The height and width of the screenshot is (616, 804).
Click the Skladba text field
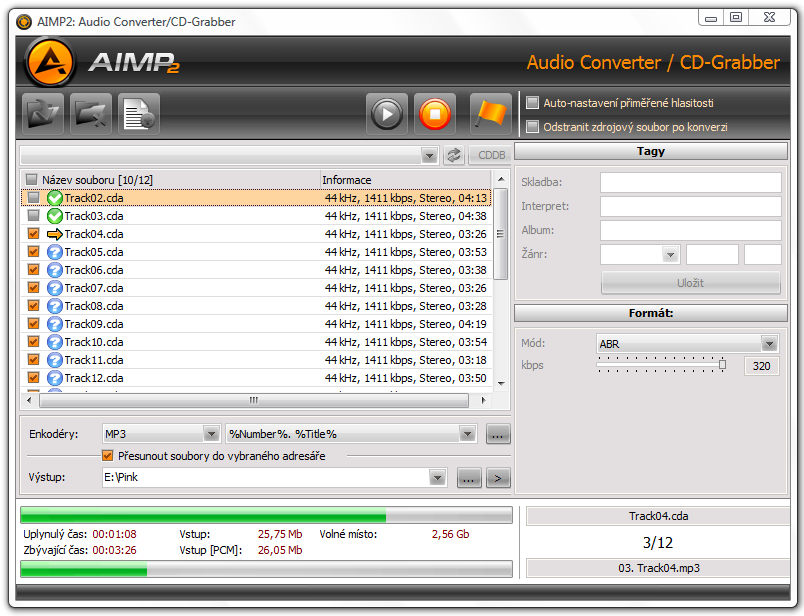click(x=691, y=182)
